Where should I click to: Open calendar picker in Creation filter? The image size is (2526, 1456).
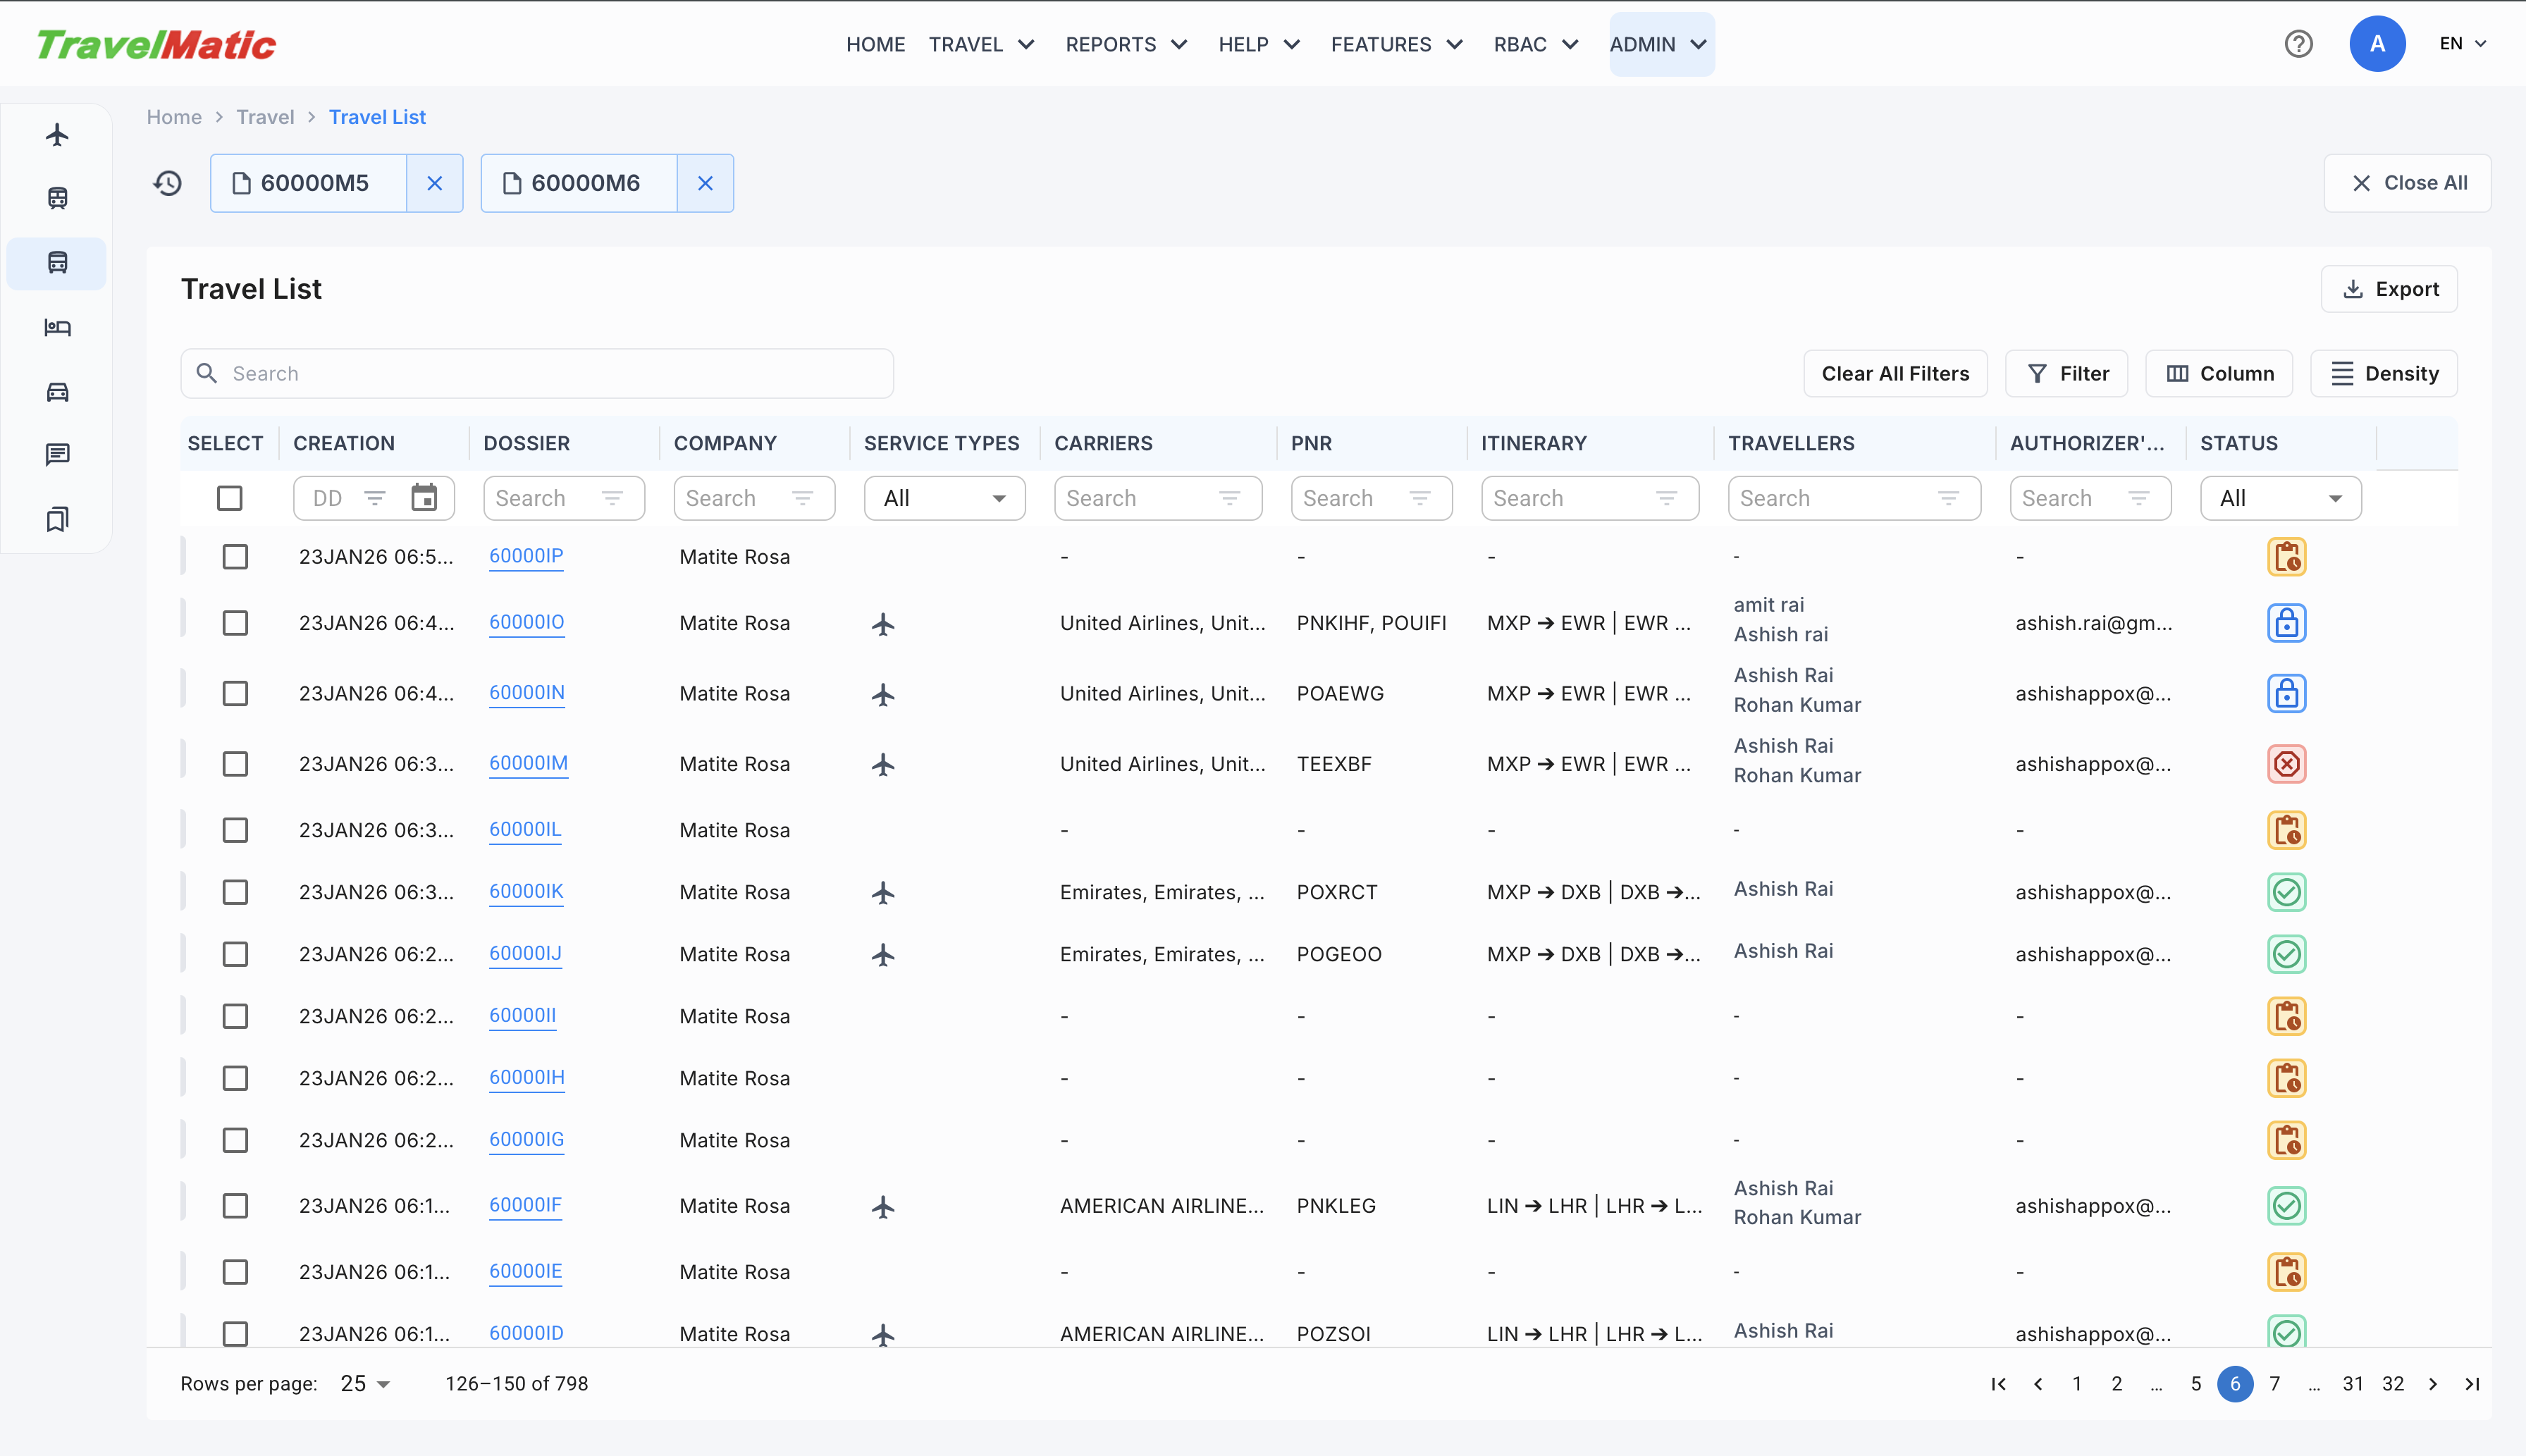click(x=424, y=498)
